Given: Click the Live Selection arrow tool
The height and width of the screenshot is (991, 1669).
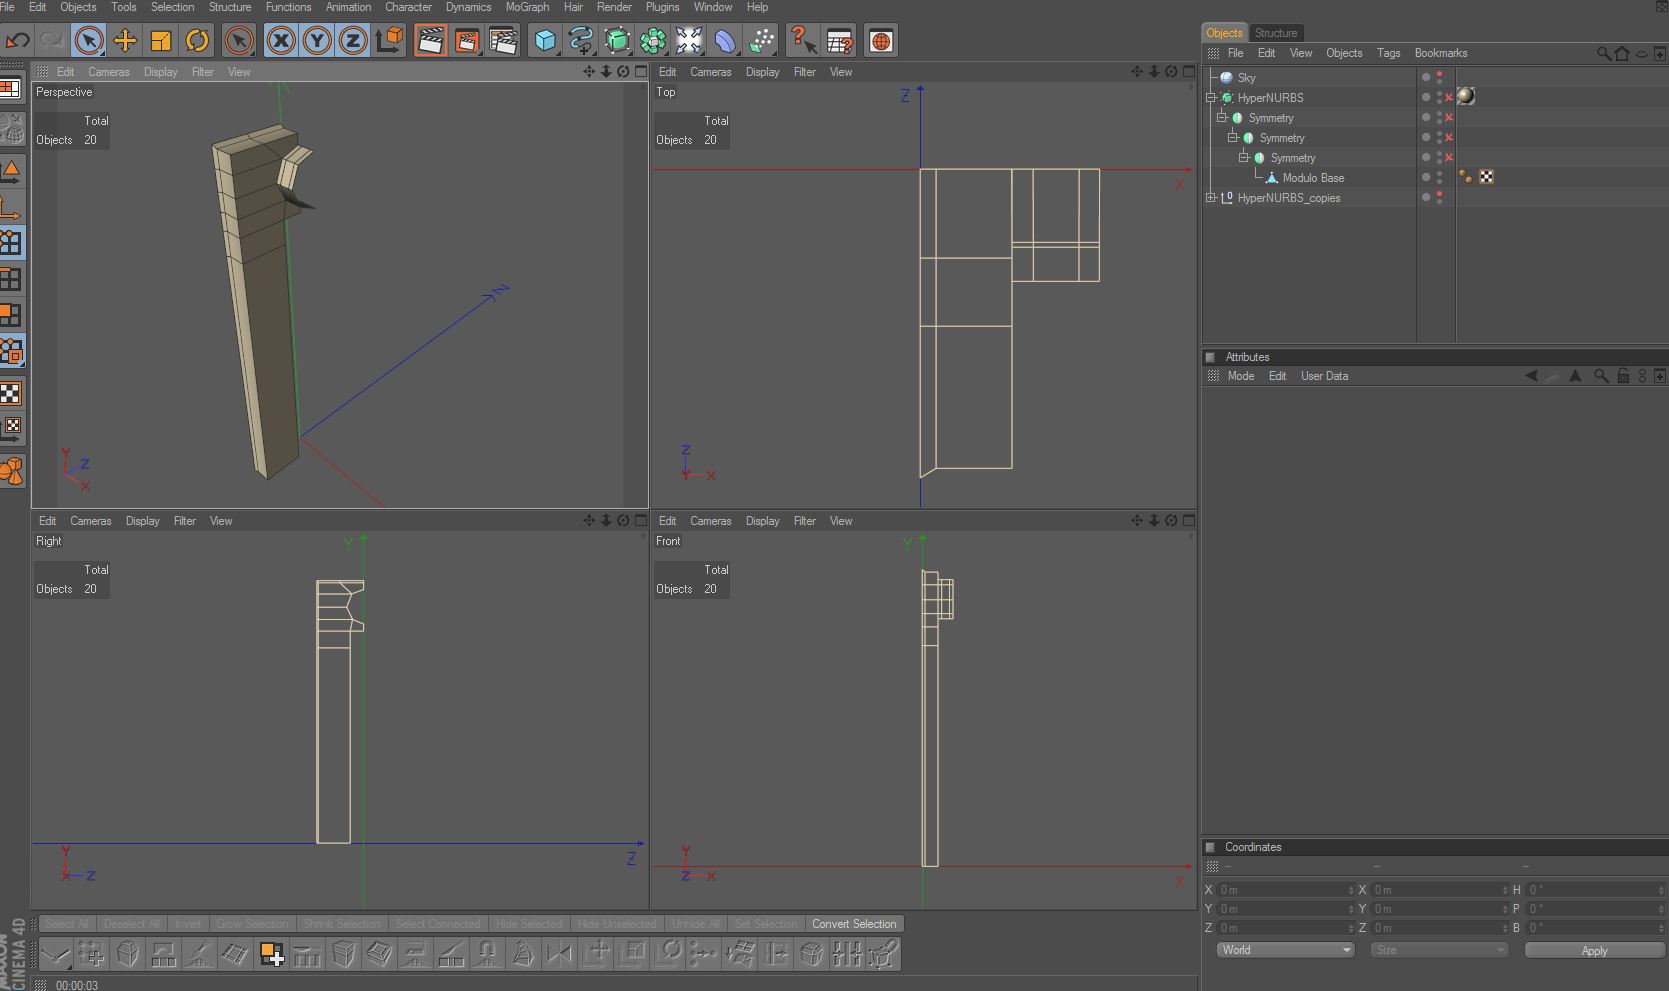Looking at the screenshot, I should coord(89,41).
